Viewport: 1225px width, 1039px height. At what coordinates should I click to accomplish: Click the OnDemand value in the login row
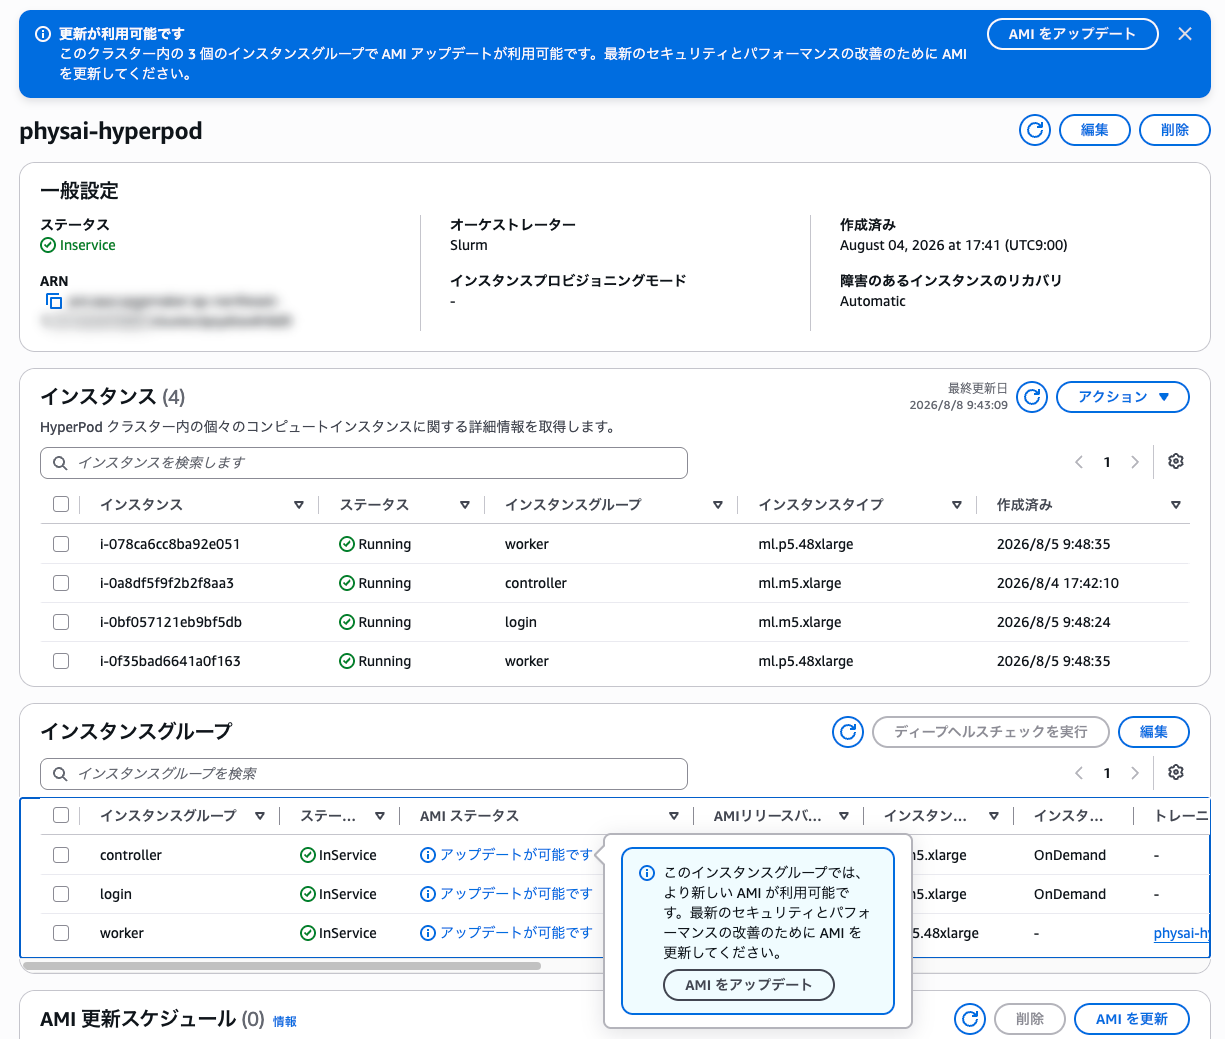(1070, 894)
